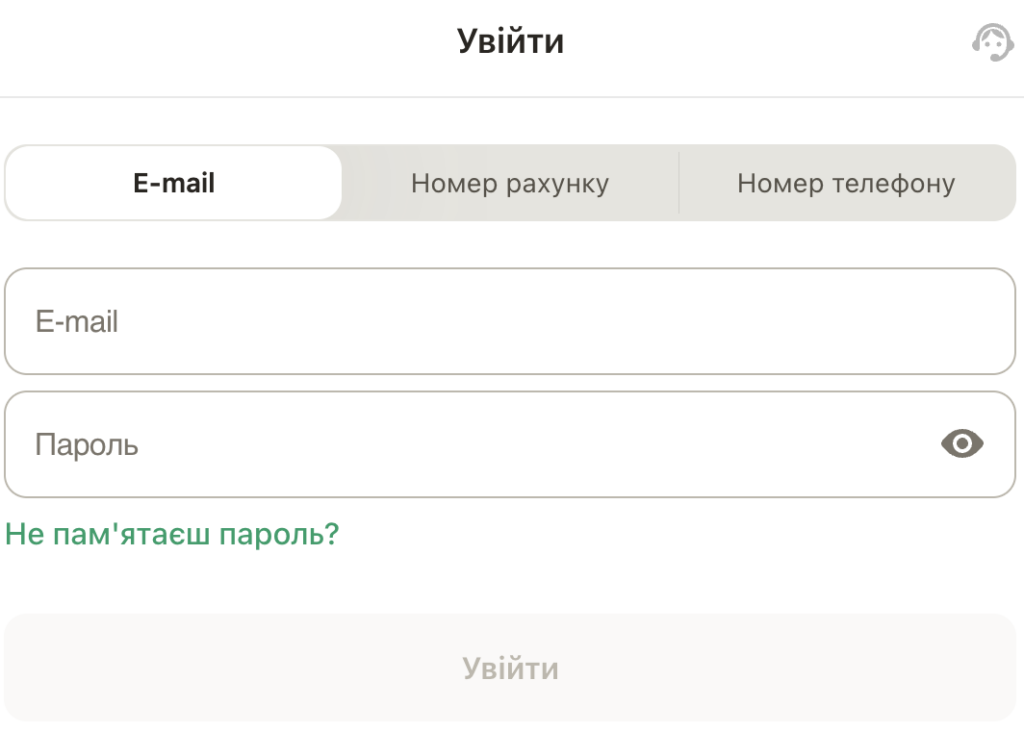This screenshot has width=1024, height=731.
Task: Contact support using the top-right icon
Action: (992, 43)
